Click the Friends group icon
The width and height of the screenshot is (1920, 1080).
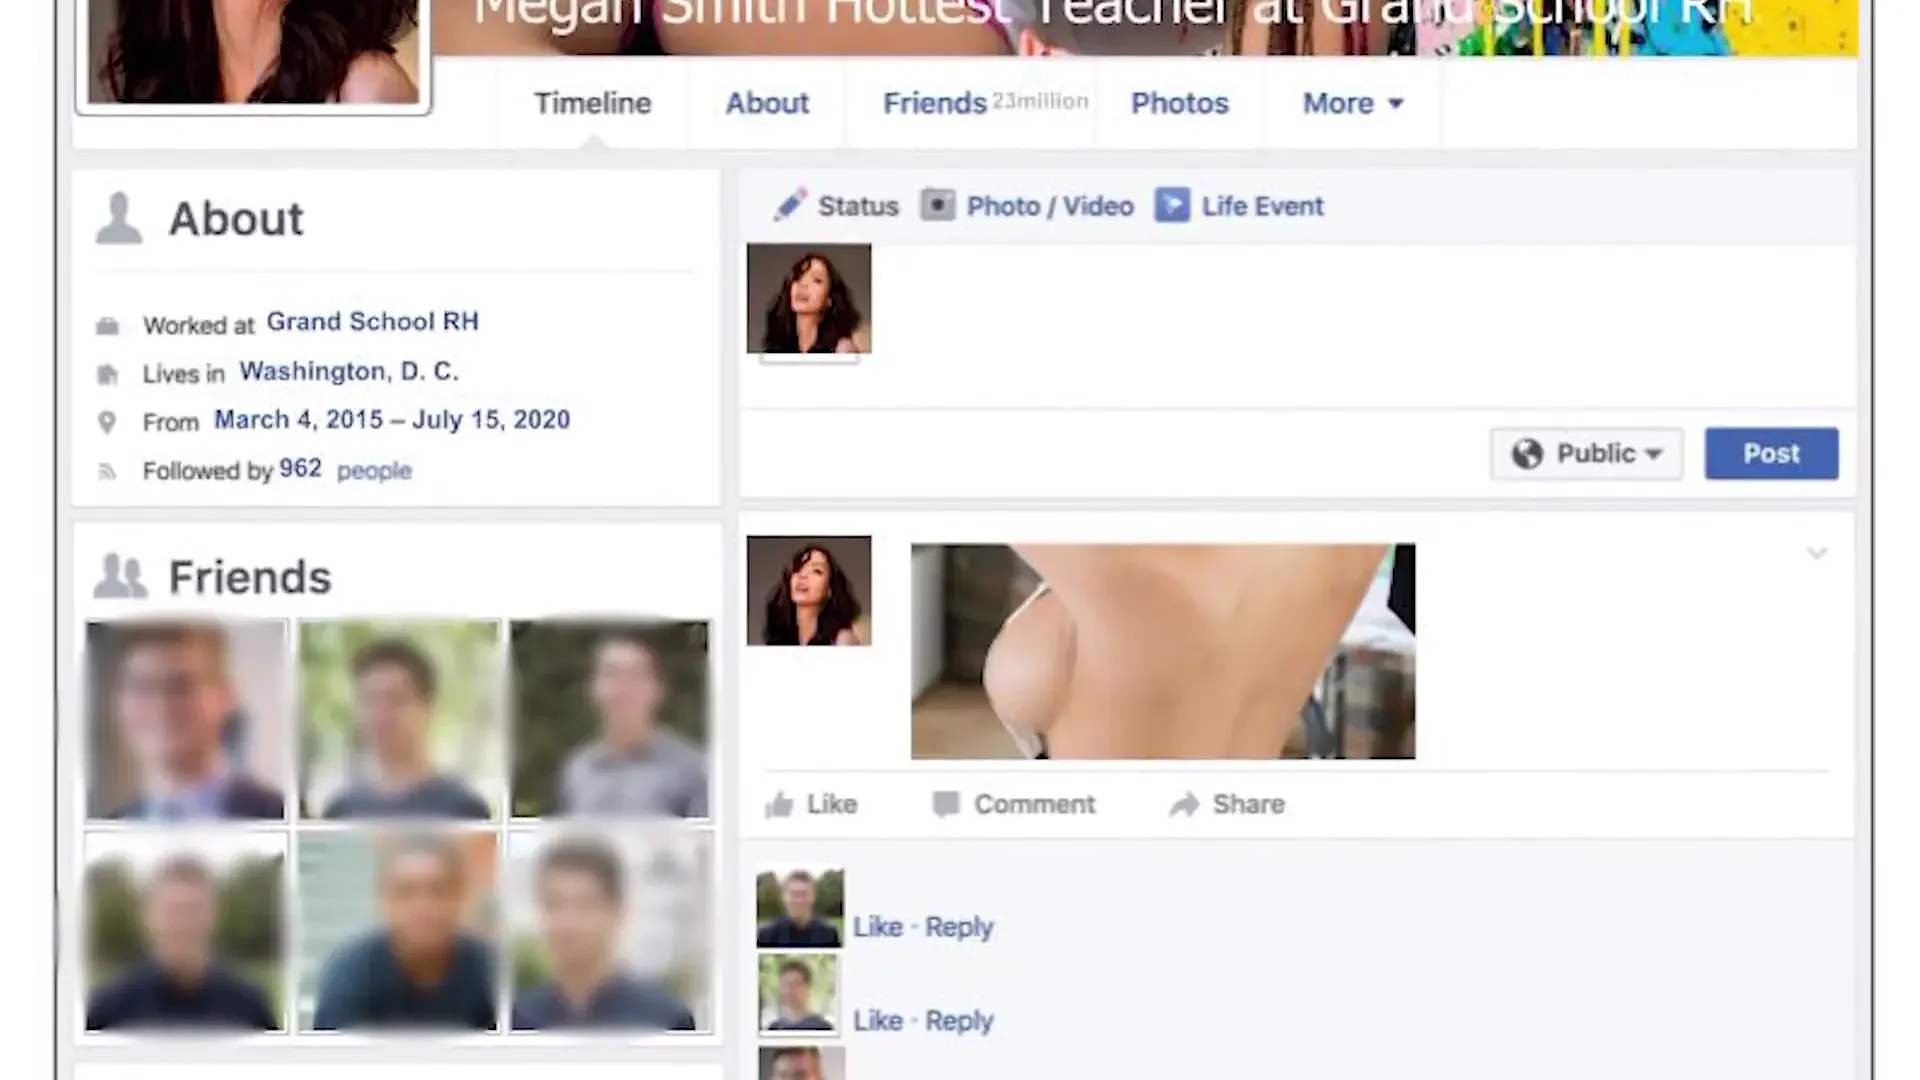pyautogui.click(x=120, y=577)
